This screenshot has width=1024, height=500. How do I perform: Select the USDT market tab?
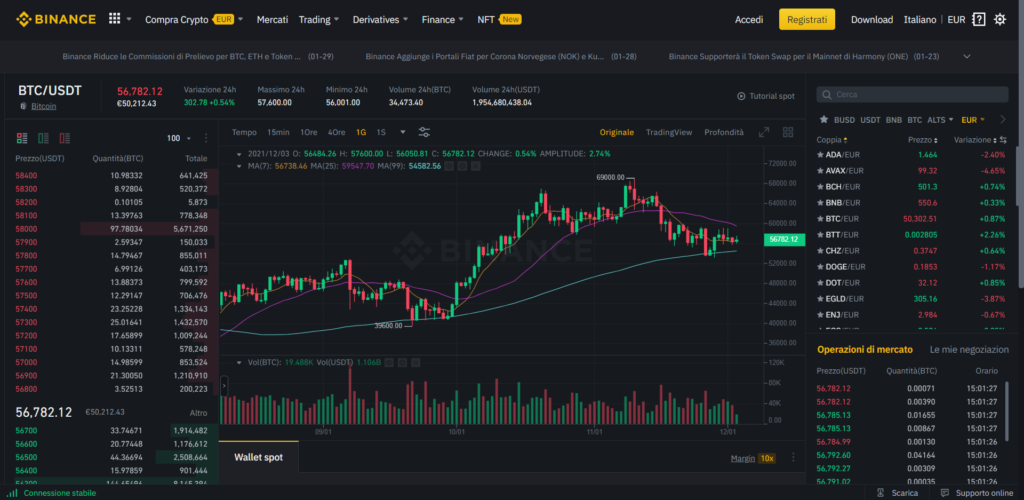[x=870, y=119]
